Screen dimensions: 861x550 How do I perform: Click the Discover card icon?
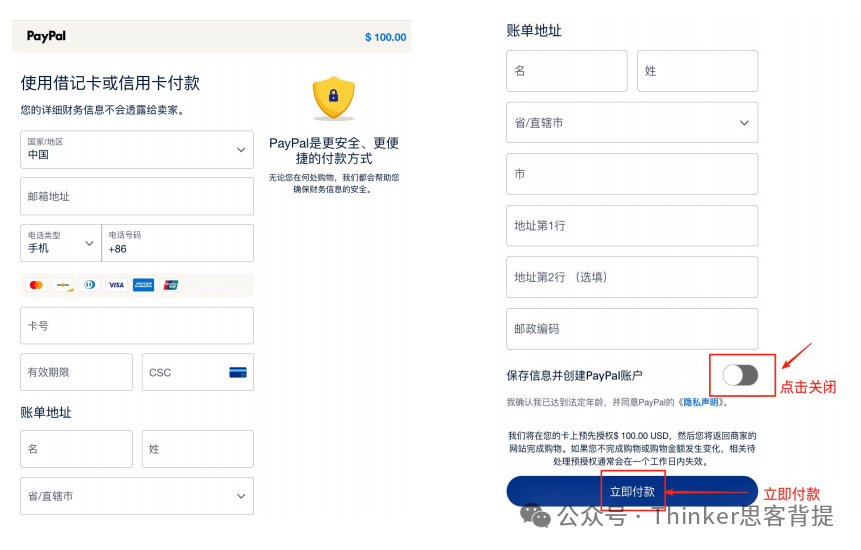(x=63, y=285)
